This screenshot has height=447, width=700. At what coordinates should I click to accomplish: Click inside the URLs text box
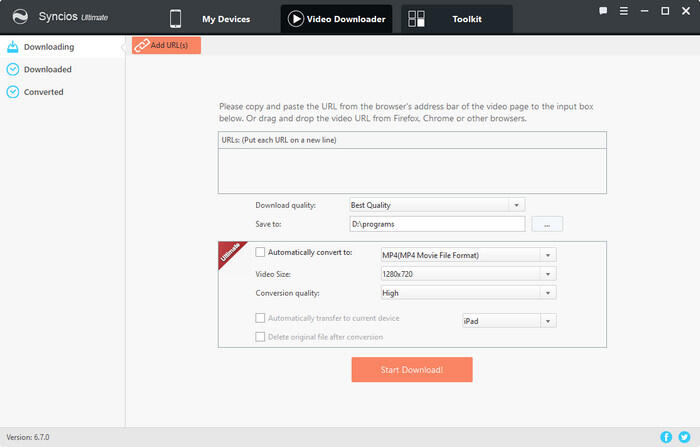tap(412, 169)
